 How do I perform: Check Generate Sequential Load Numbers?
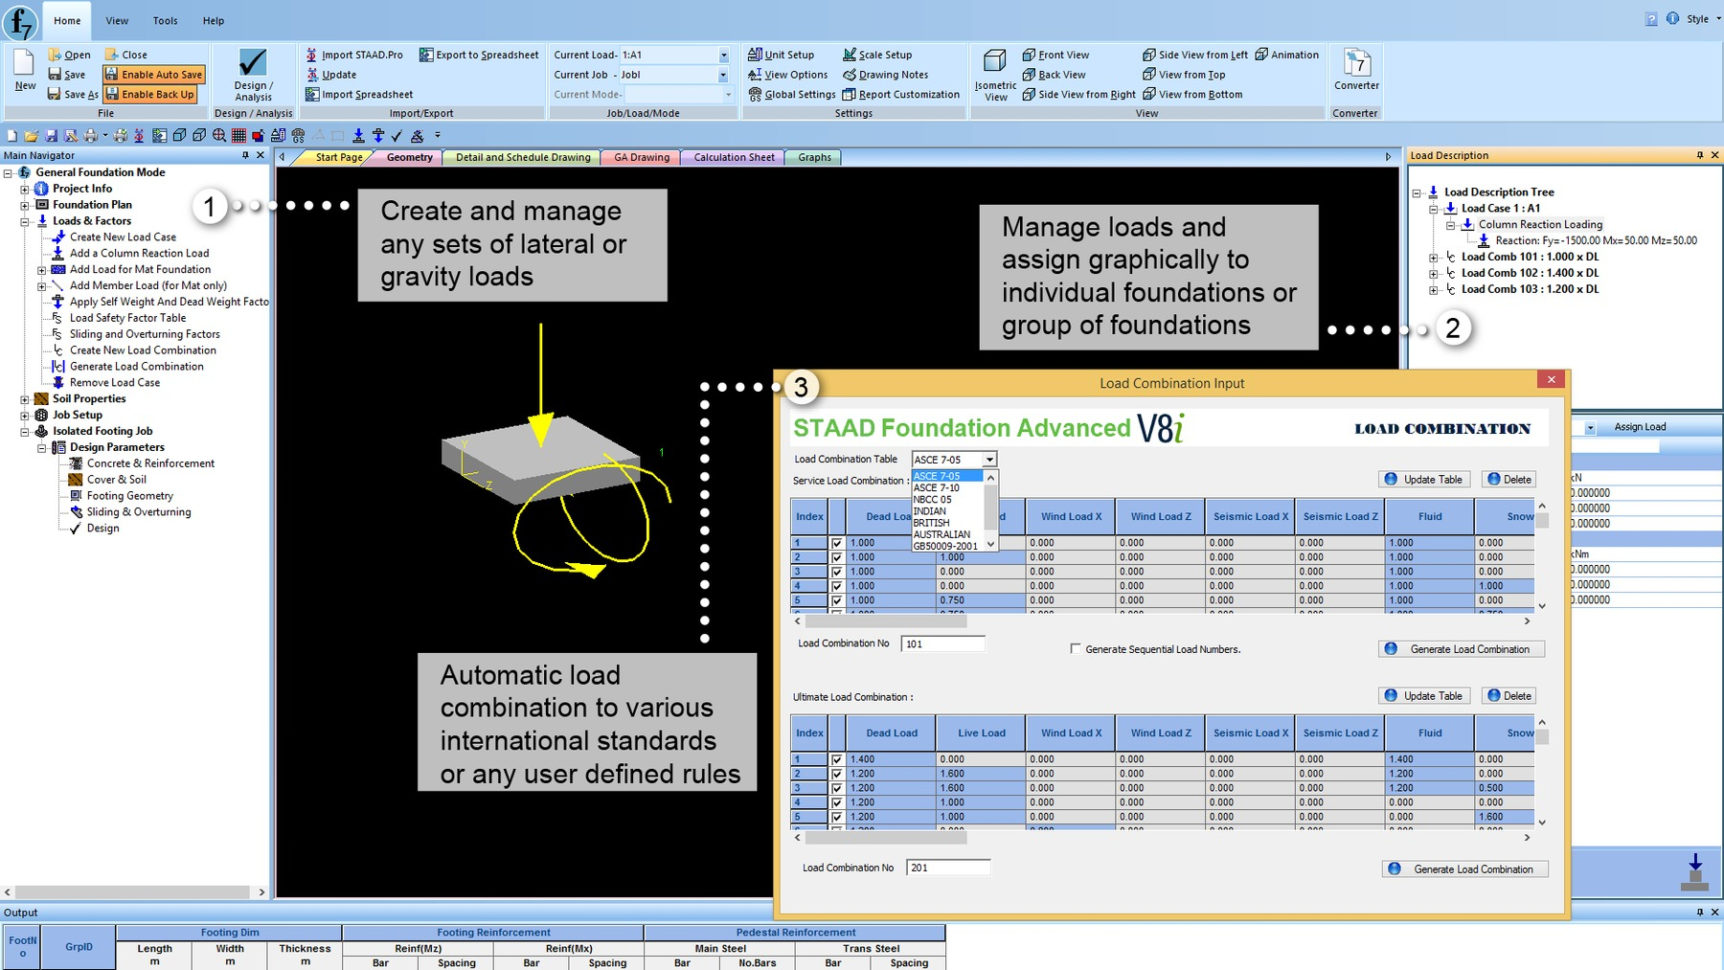(1075, 649)
